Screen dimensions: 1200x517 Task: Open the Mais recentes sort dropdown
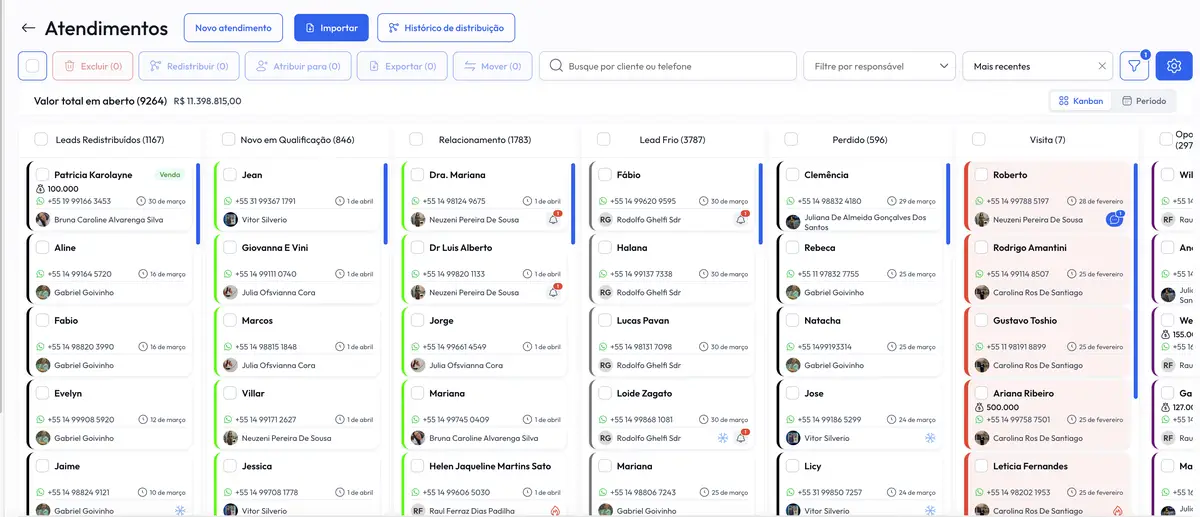1037,66
